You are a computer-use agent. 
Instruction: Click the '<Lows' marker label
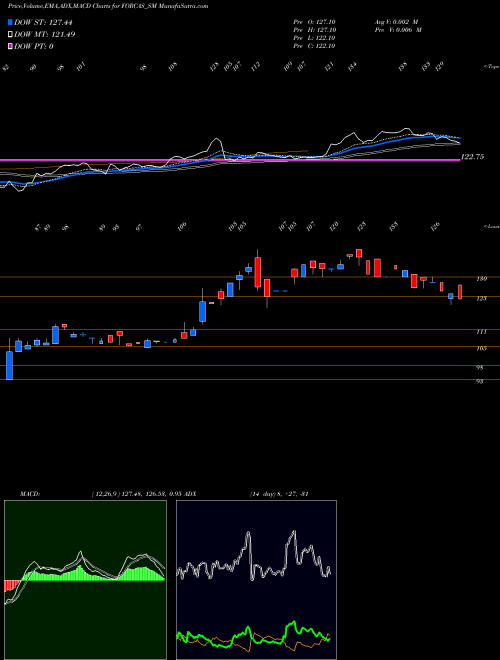click(x=490, y=226)
